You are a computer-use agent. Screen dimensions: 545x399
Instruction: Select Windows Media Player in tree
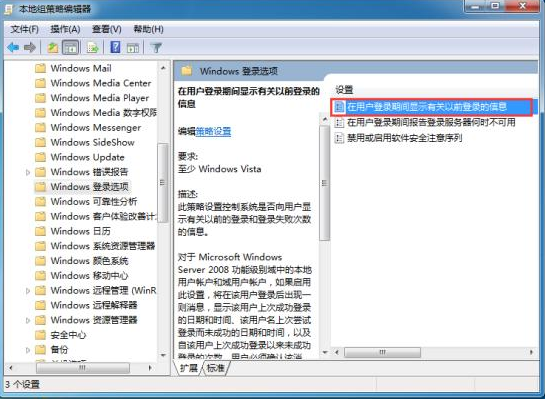tap(100, 98)
